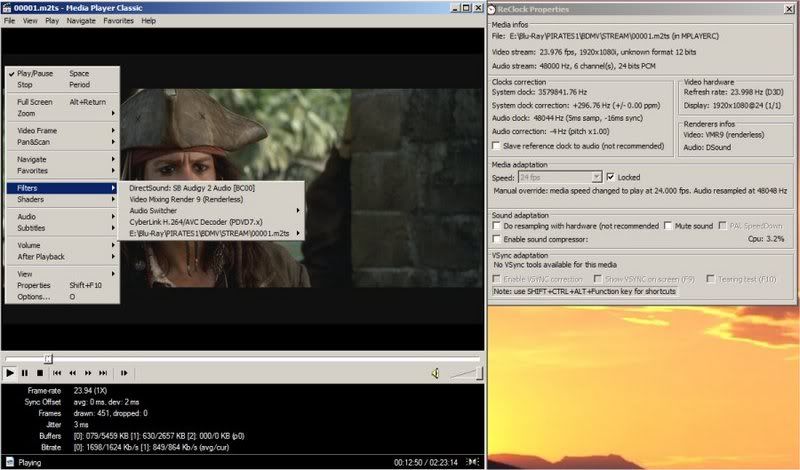This screenshot has height=470, width=800.
Task: Toggle Slave reference clock to audio checkbox
Action: click(496, 146)
